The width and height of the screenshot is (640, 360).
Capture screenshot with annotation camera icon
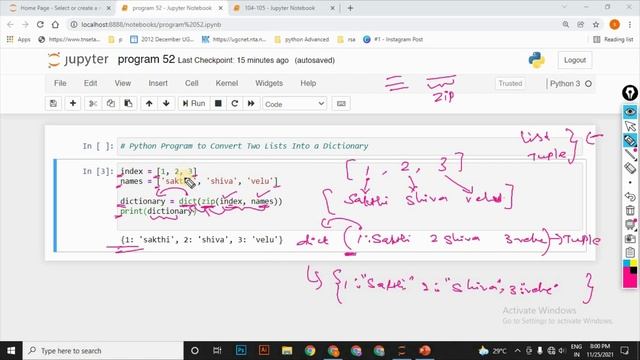point(630,238)
